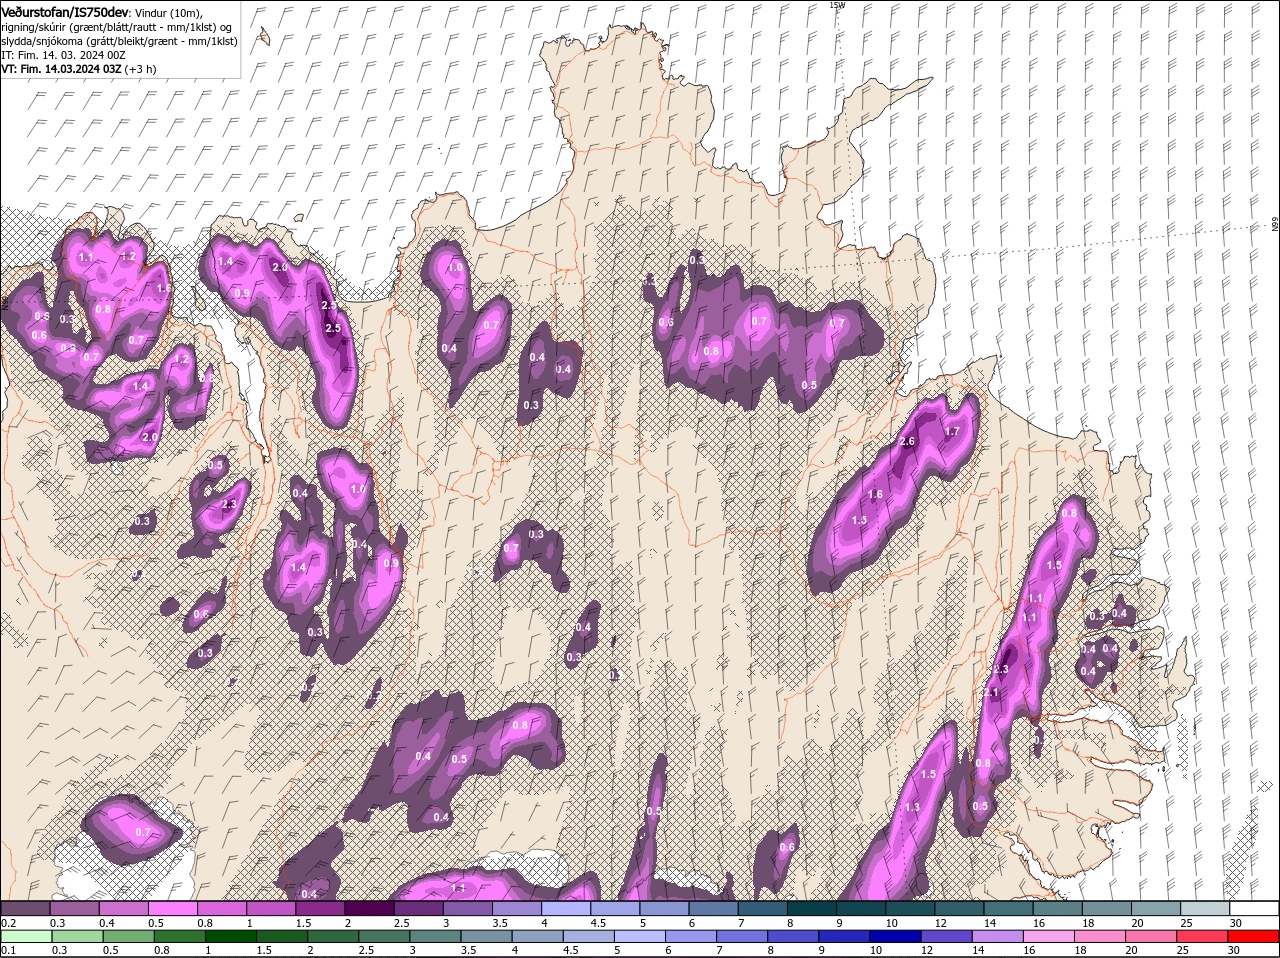Image resolution: width=1280 pixels, height=958 pixels.
Task: Select the lower legend swatch between 0.5 and 0.8
Action: pos(129,937)
